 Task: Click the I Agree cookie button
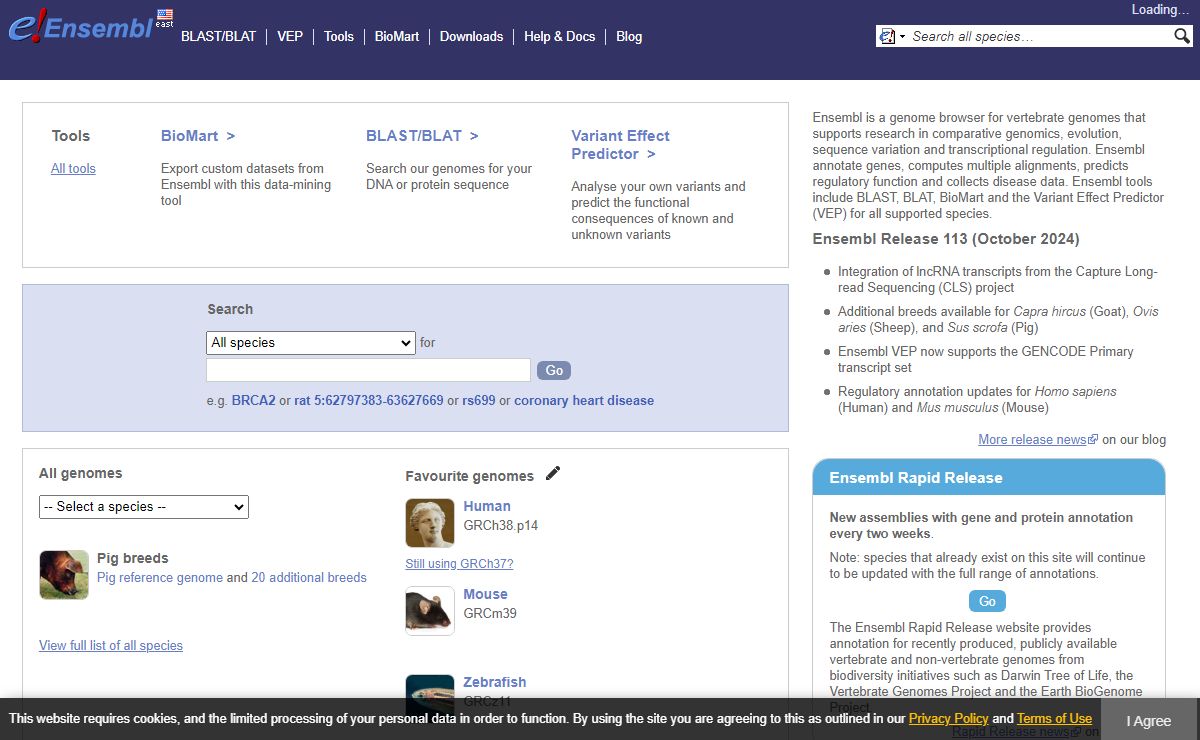click(1148, 720)
